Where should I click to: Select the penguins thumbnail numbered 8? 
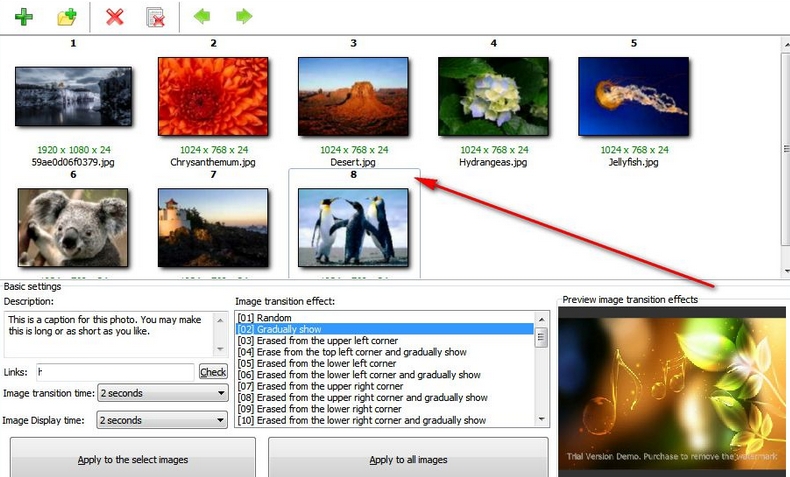pyautogui.click(x=353, y=227)
